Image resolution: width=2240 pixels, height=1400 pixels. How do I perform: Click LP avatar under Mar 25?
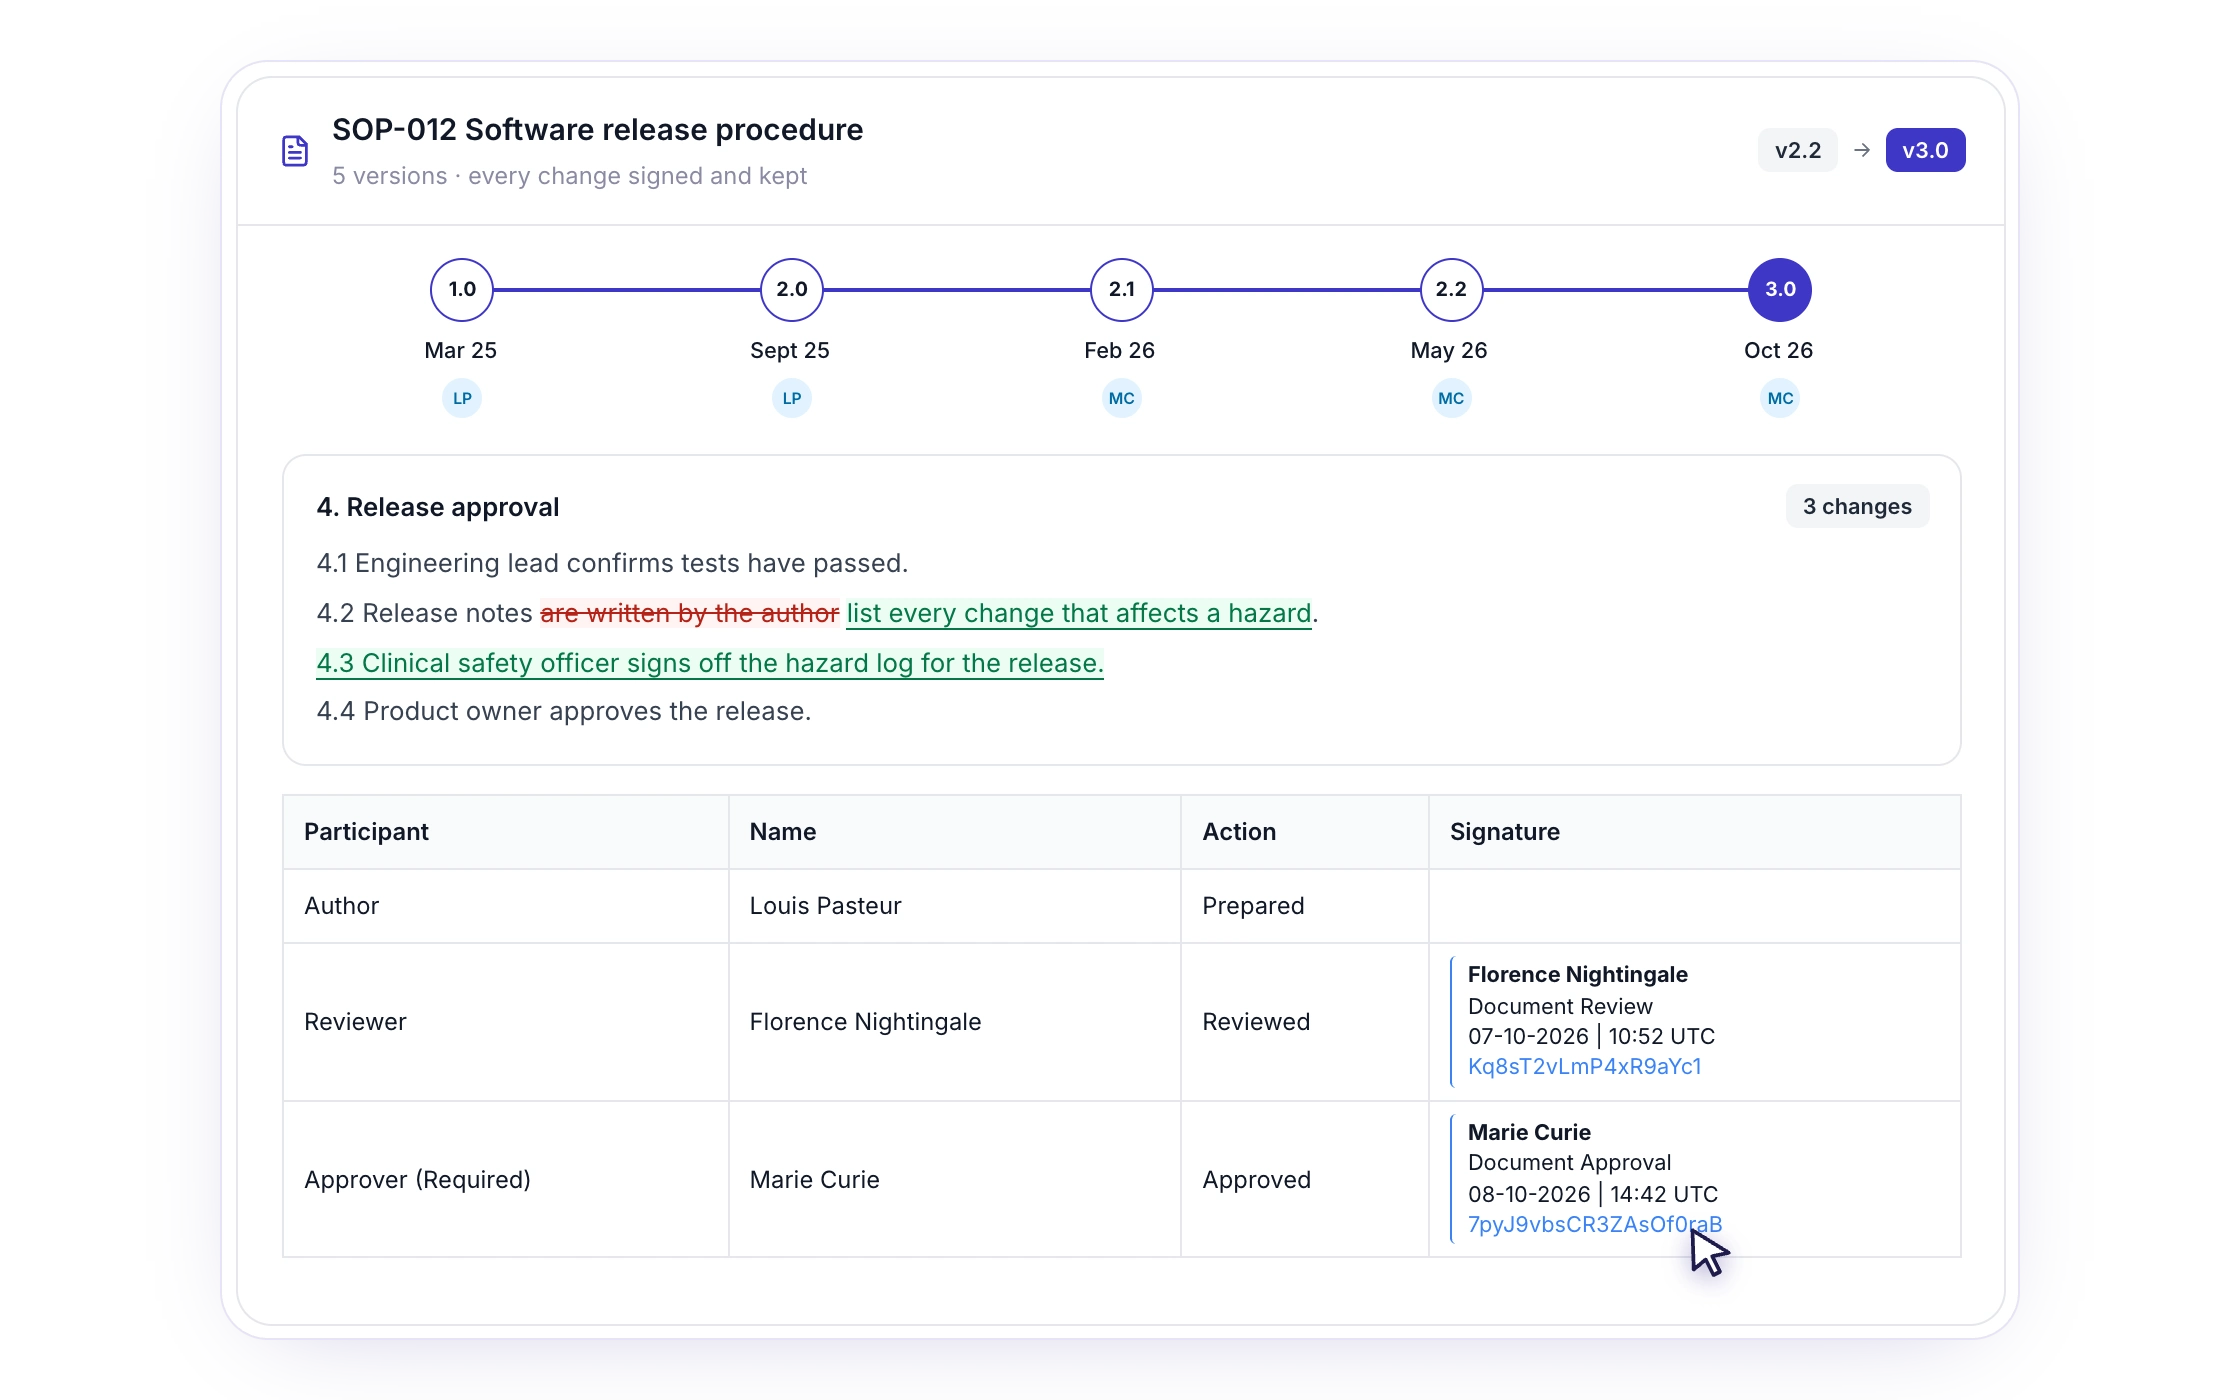click(x=462, y=398)
